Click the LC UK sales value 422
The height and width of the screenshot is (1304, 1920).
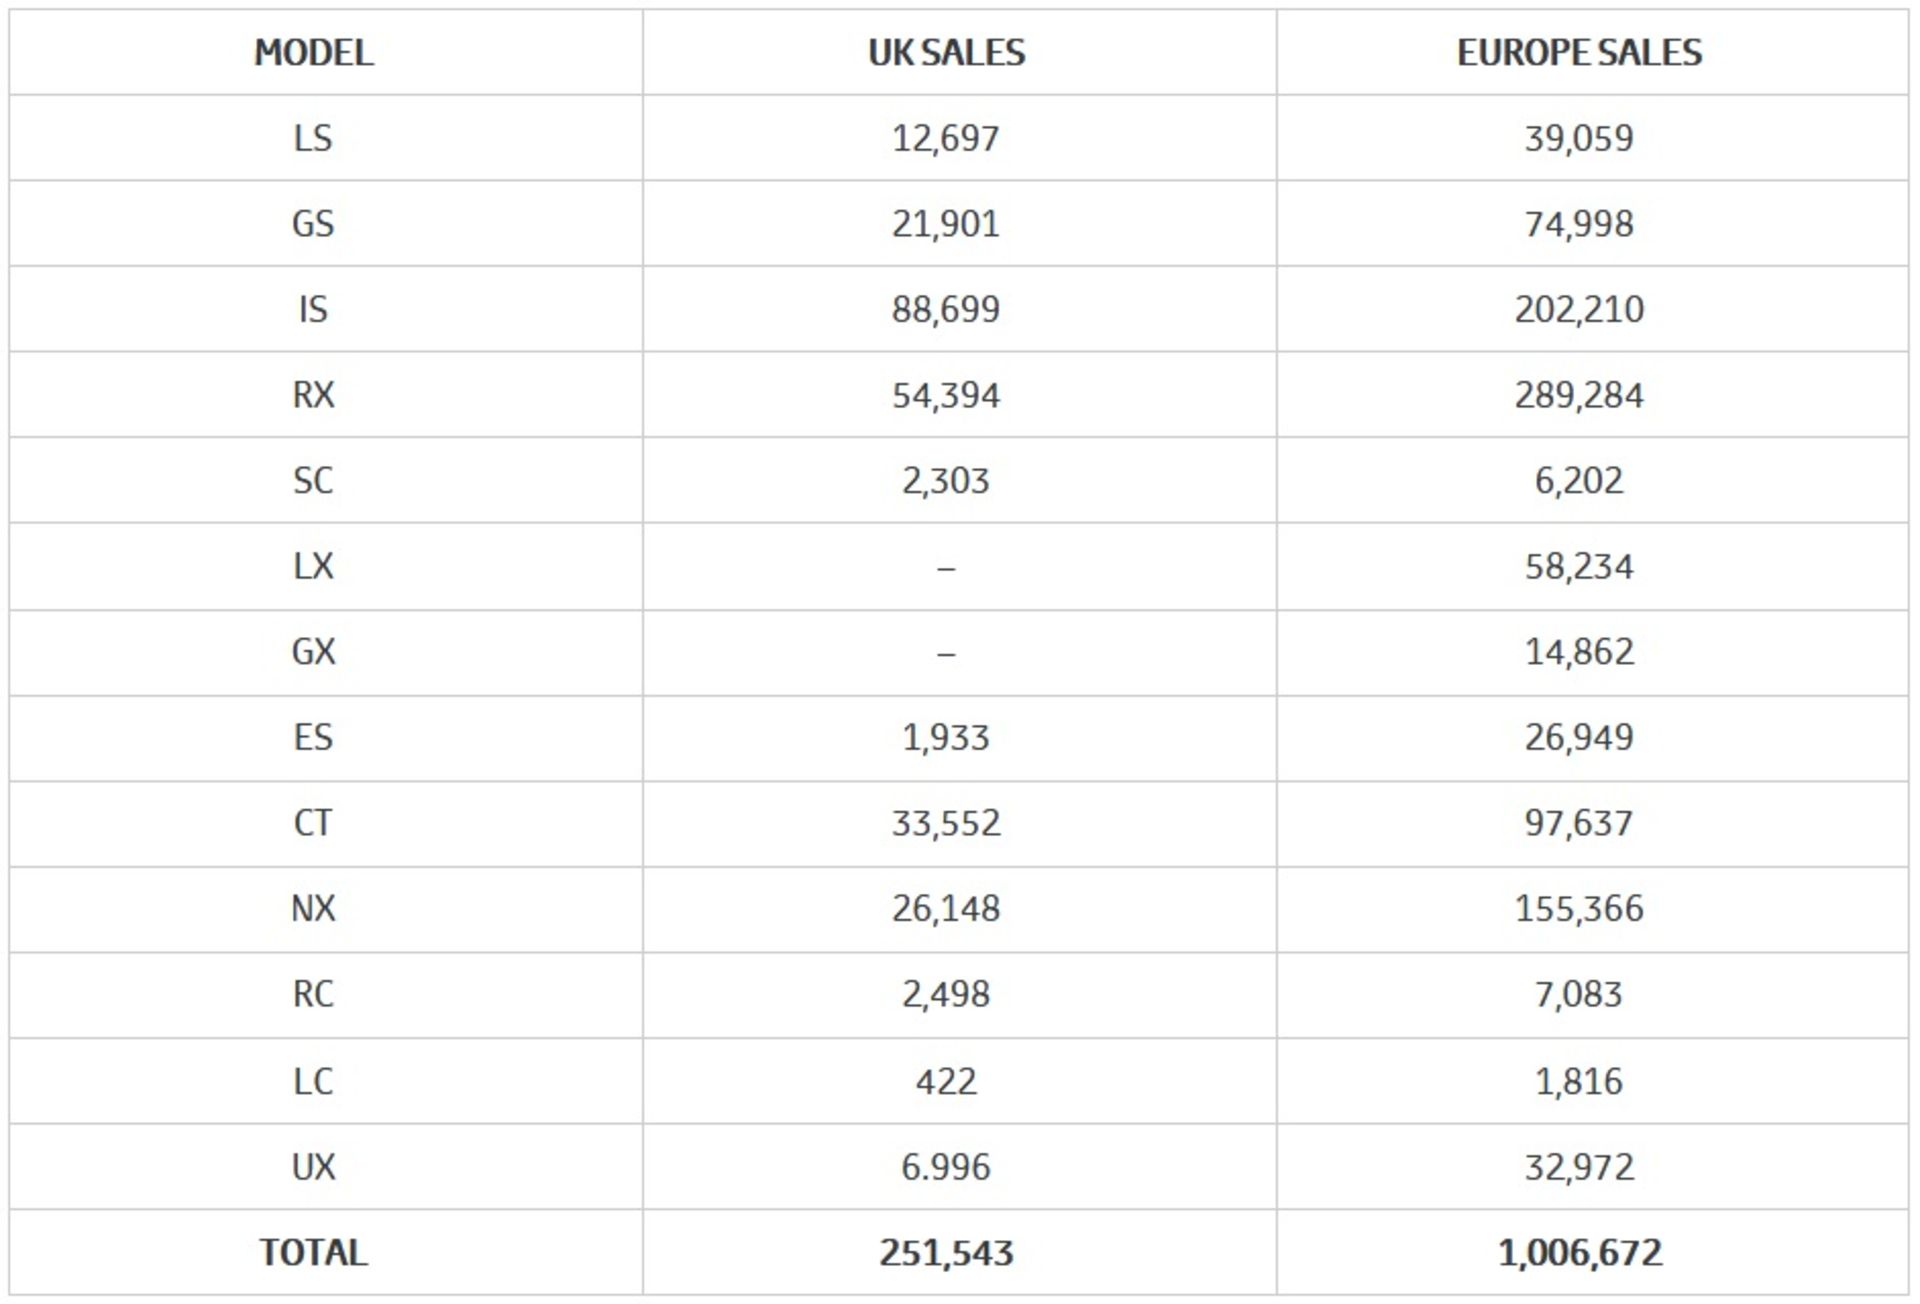(x=946, y=1081)
